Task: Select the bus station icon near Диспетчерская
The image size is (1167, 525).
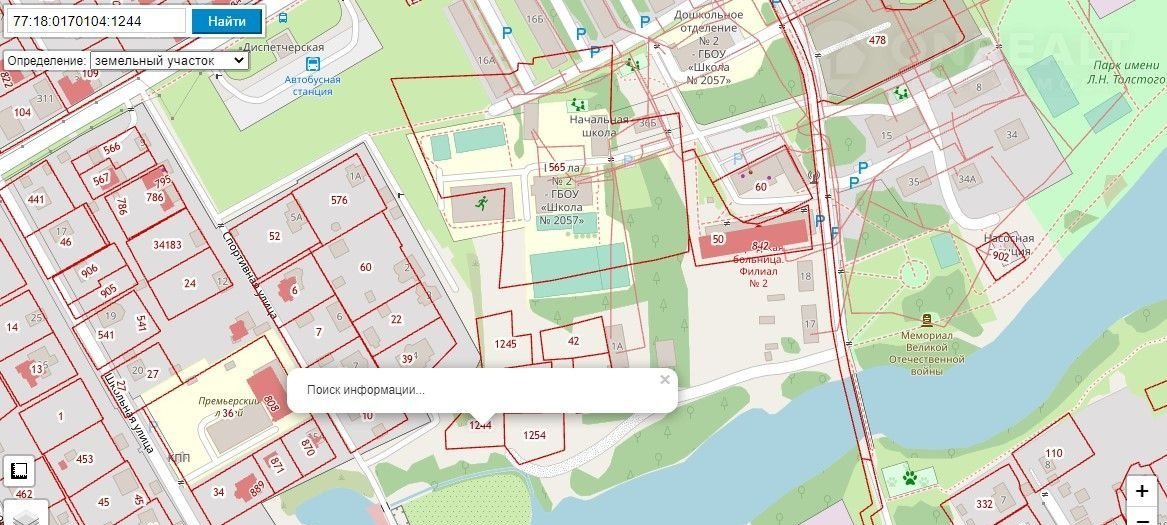Action: tap(313, 64)
